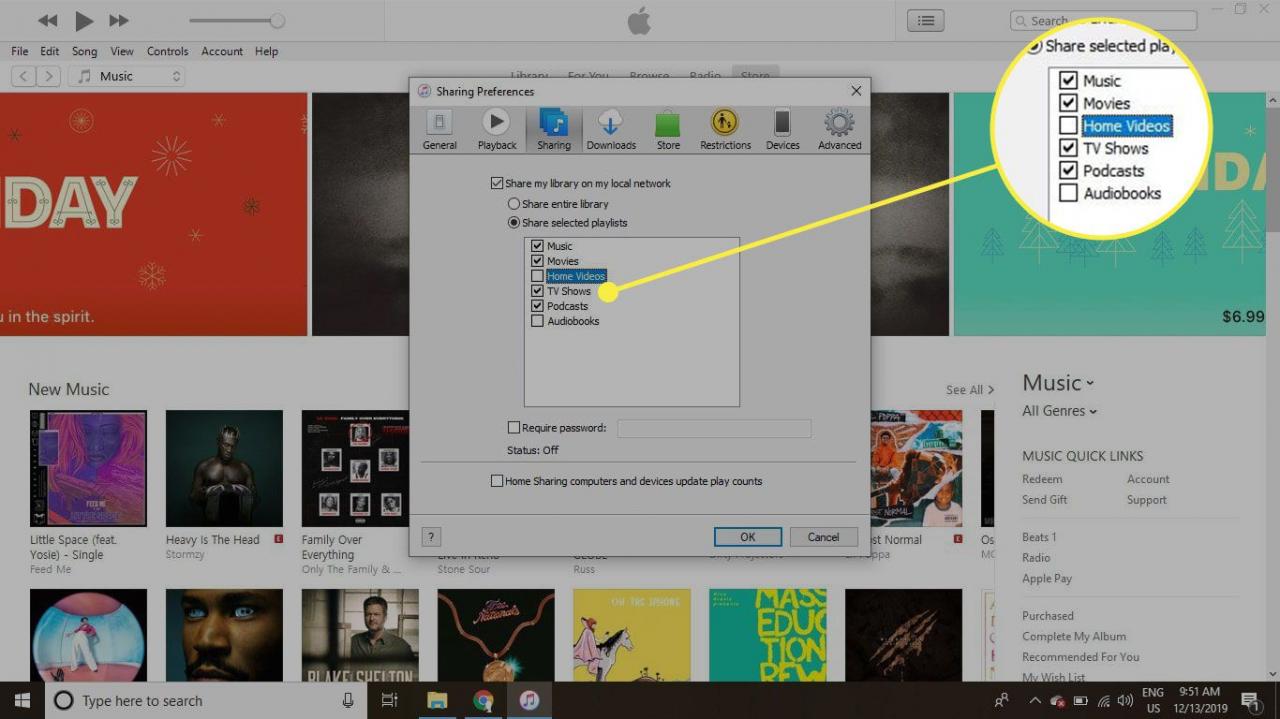Open General preferences tab icon

439,123
